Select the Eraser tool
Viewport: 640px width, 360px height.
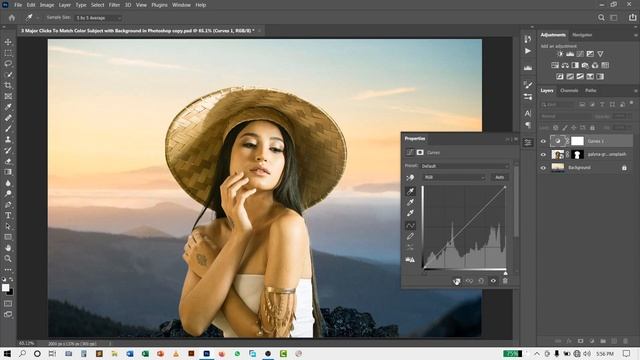pos(8,161)
